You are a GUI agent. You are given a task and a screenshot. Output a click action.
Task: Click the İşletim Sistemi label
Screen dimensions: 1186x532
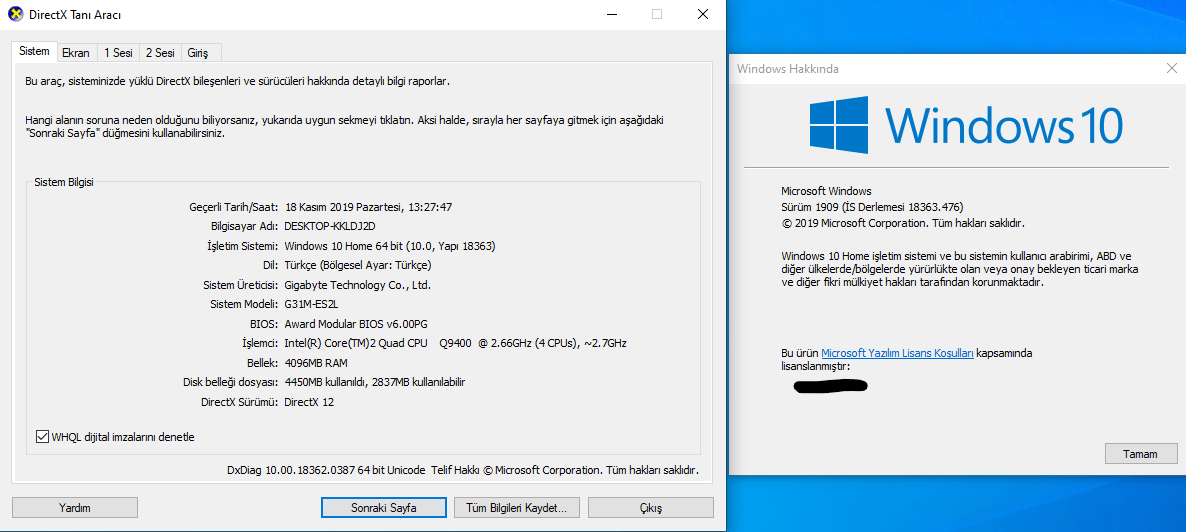(243, 246)
